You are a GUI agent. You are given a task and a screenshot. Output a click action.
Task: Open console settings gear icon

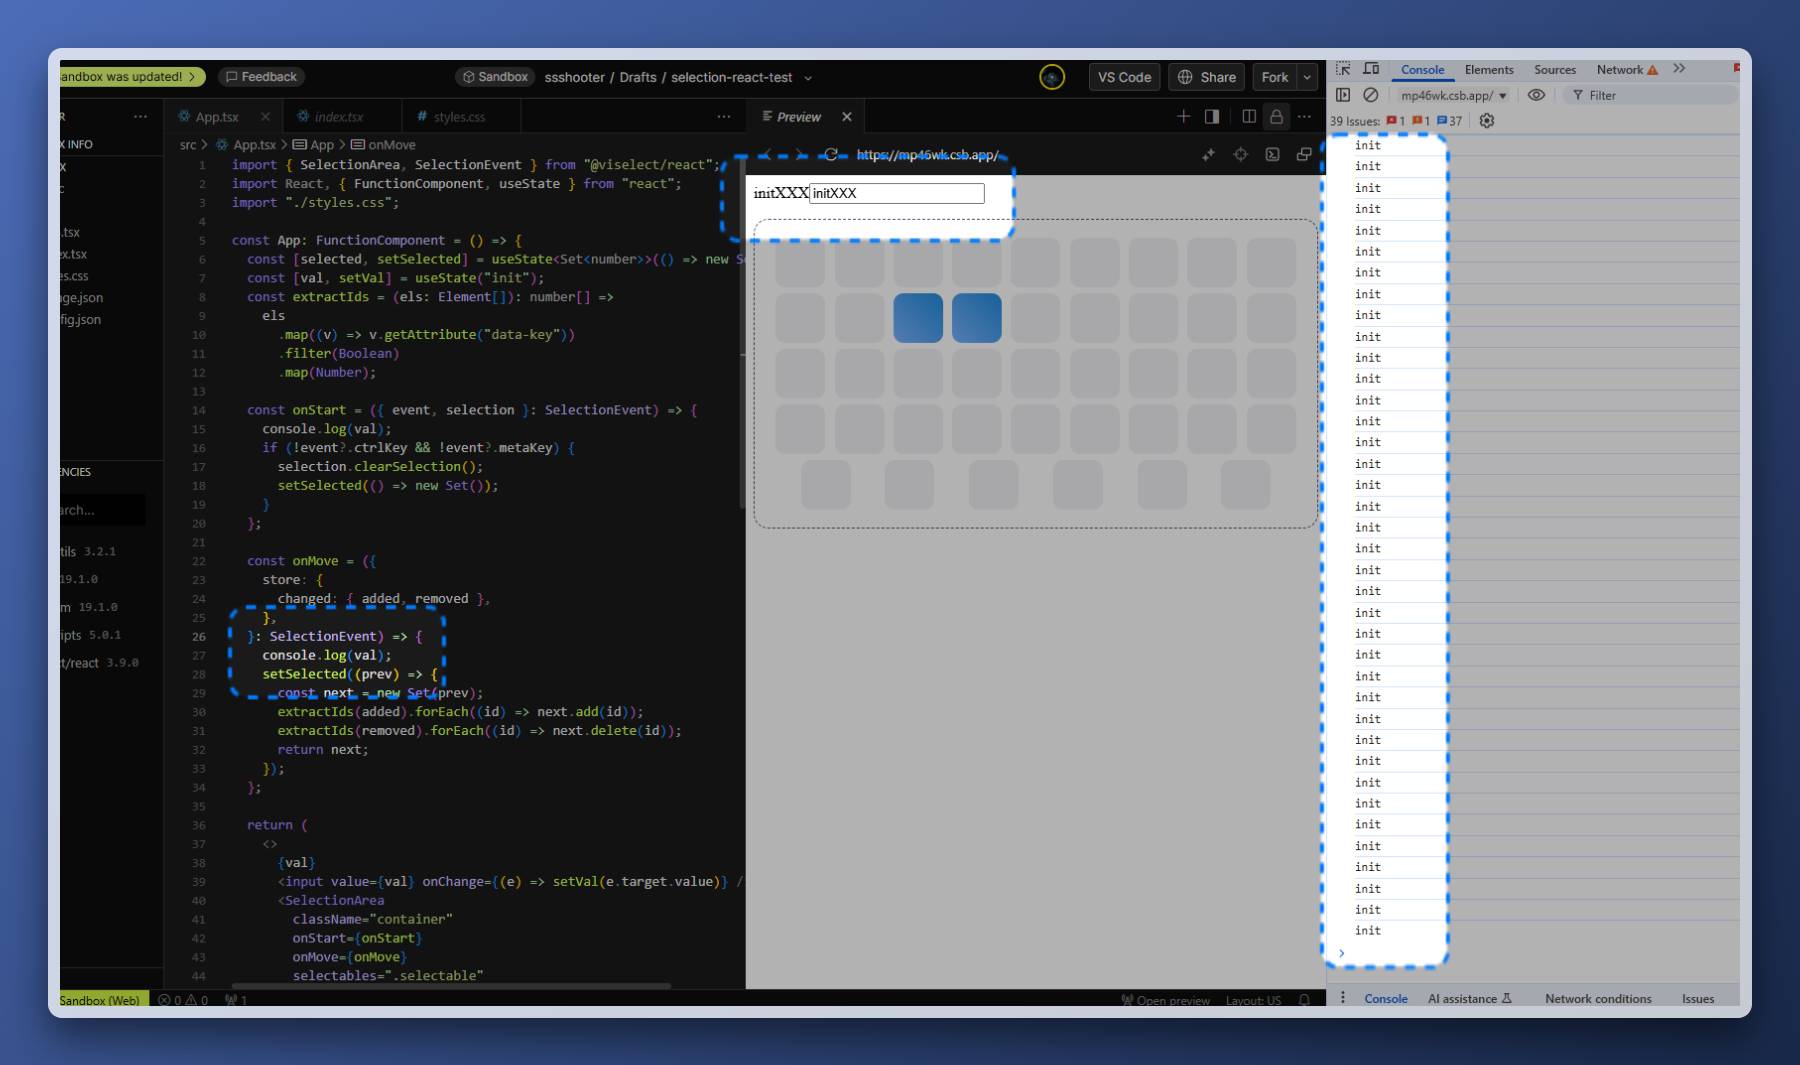pyautogui.click(x=1487, y=121)
